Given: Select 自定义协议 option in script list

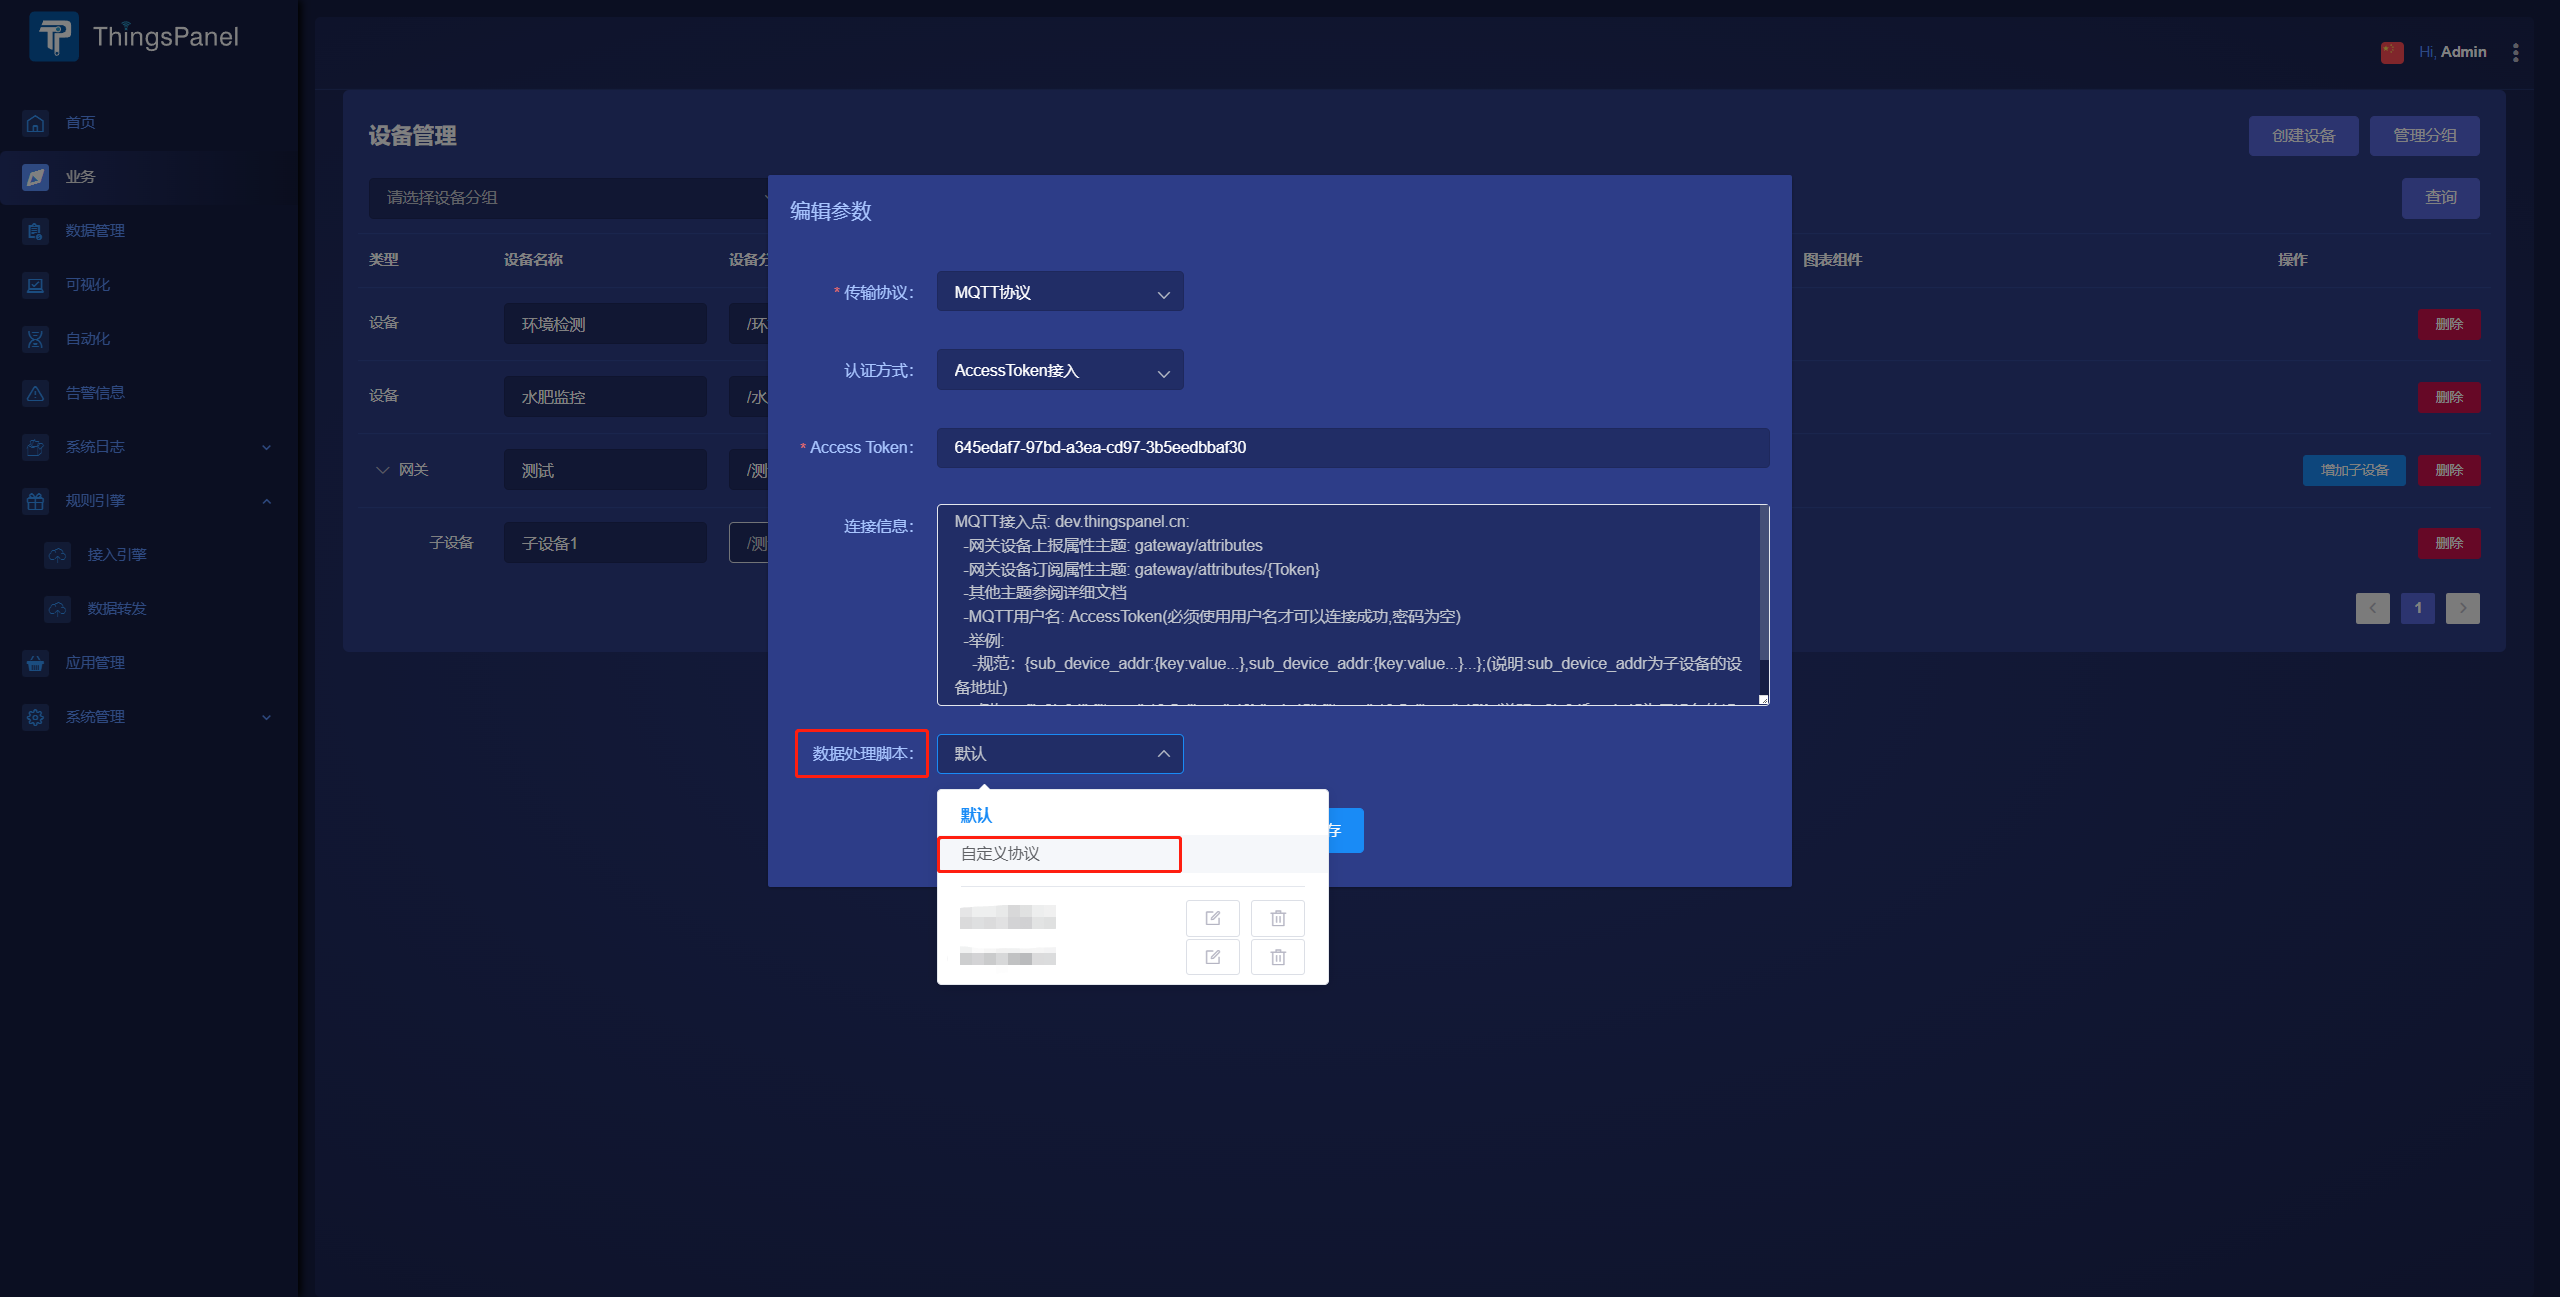Looking at the screenshot, I should pyautogui.click(x=1132, y=854).
